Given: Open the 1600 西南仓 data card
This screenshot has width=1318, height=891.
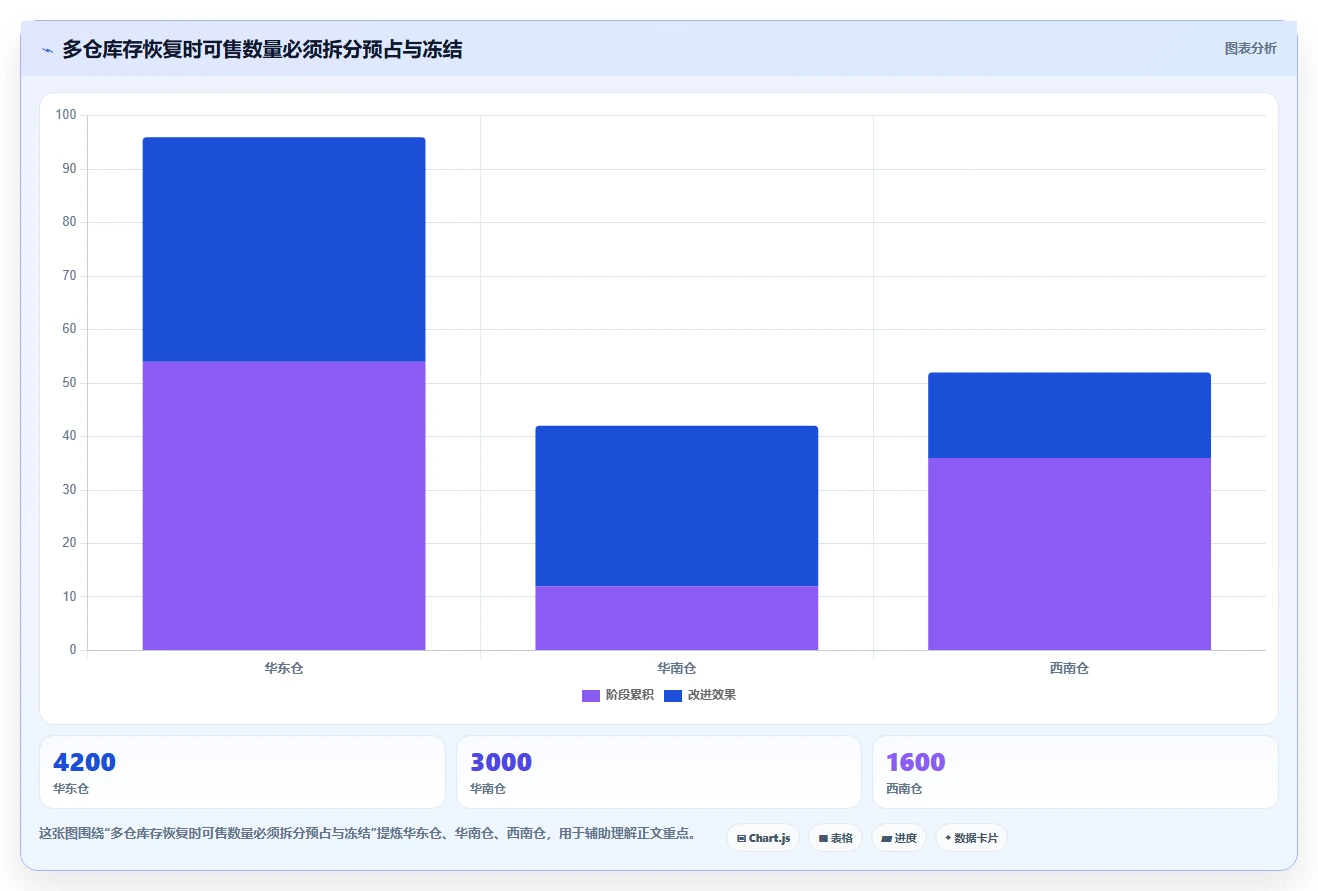Looking at the screenshot, I should (1075, 772).
